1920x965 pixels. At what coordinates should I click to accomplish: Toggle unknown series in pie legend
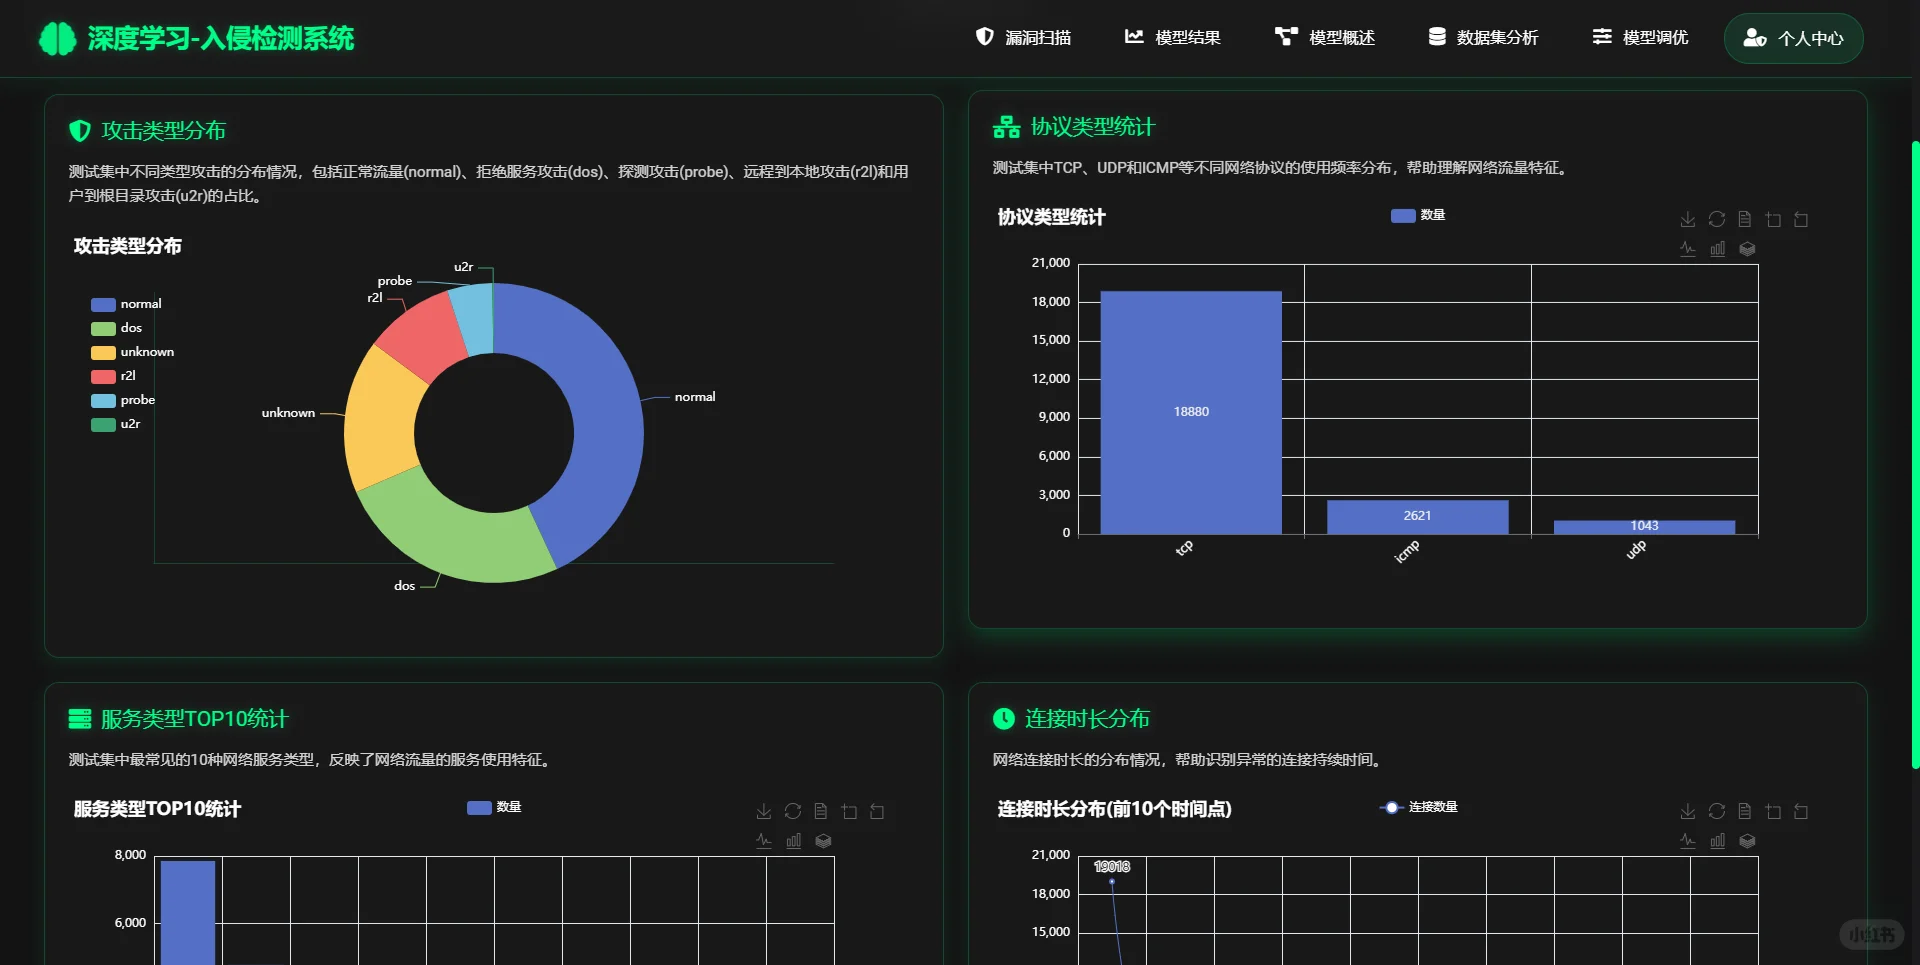click(x=133, y=352)
